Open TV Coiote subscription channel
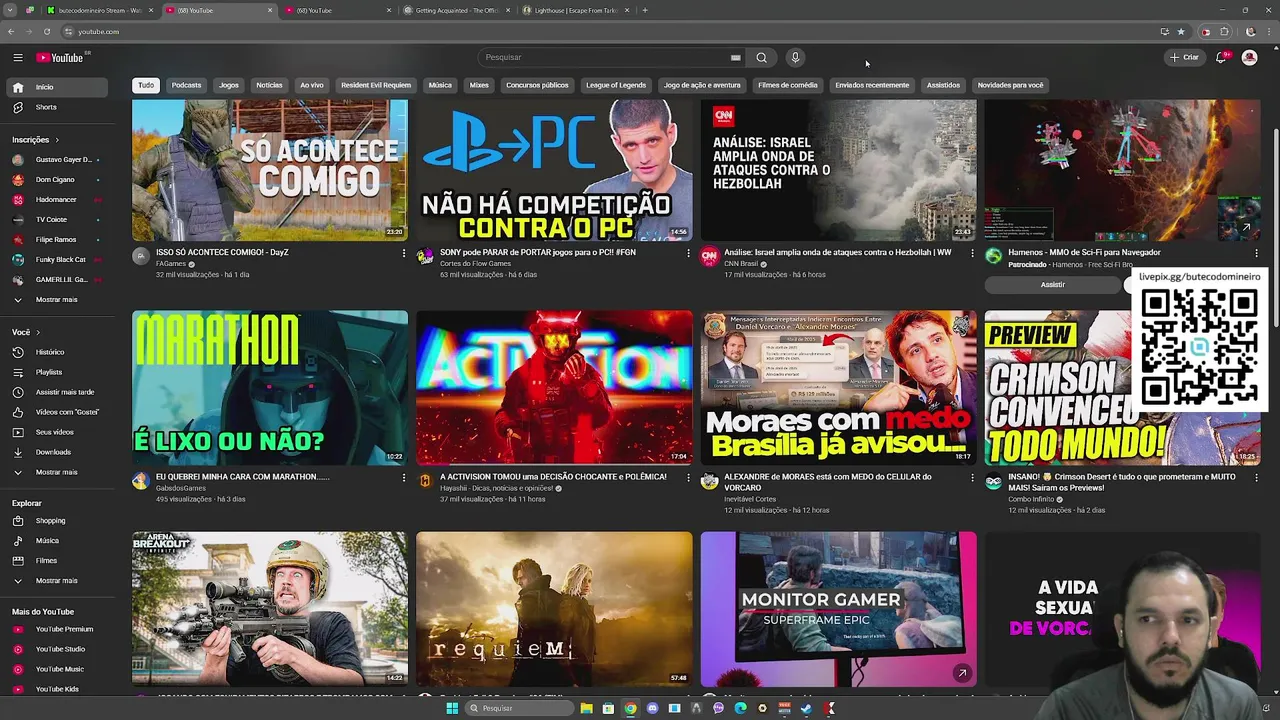Image resolution: width=1280 pixels, height=720 pixels. (x=59, y=220)
